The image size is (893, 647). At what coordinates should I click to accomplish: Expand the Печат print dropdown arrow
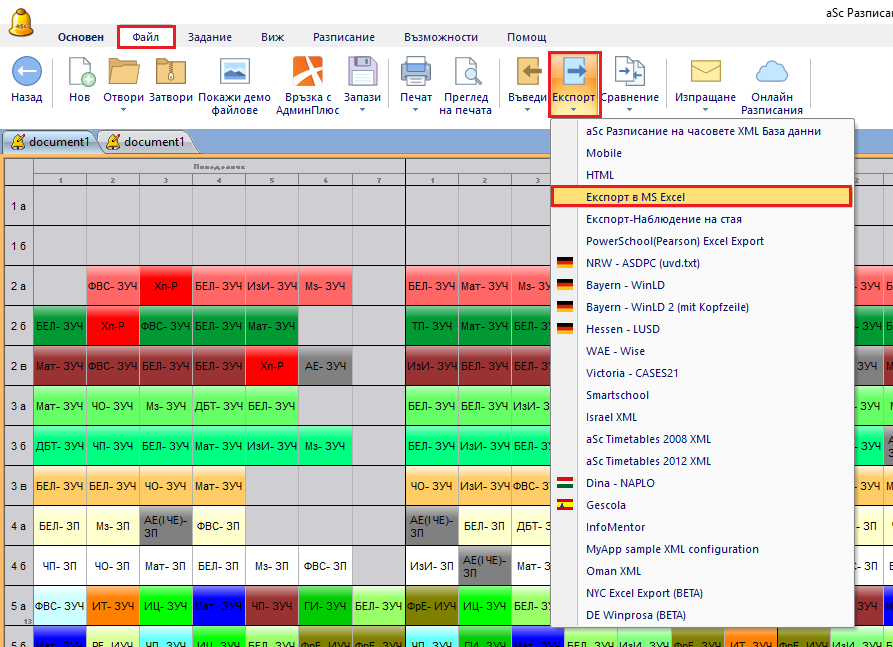pos(416,109)
